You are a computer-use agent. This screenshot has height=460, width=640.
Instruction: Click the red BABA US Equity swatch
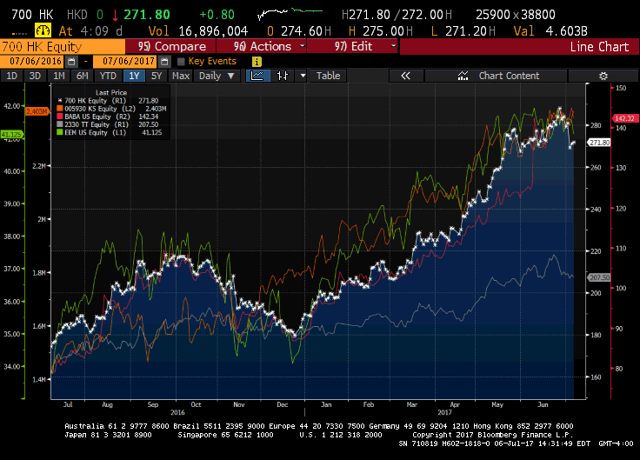click(60, 117)
